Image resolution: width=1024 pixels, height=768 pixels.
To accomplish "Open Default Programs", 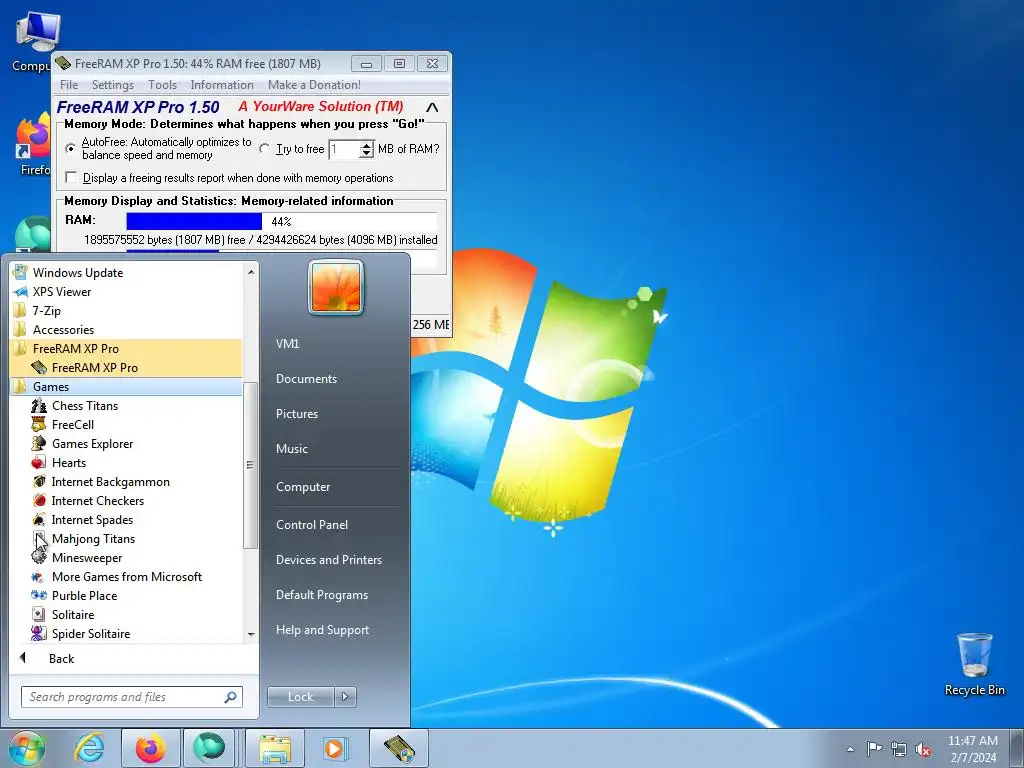I will [x=322, y=595].
